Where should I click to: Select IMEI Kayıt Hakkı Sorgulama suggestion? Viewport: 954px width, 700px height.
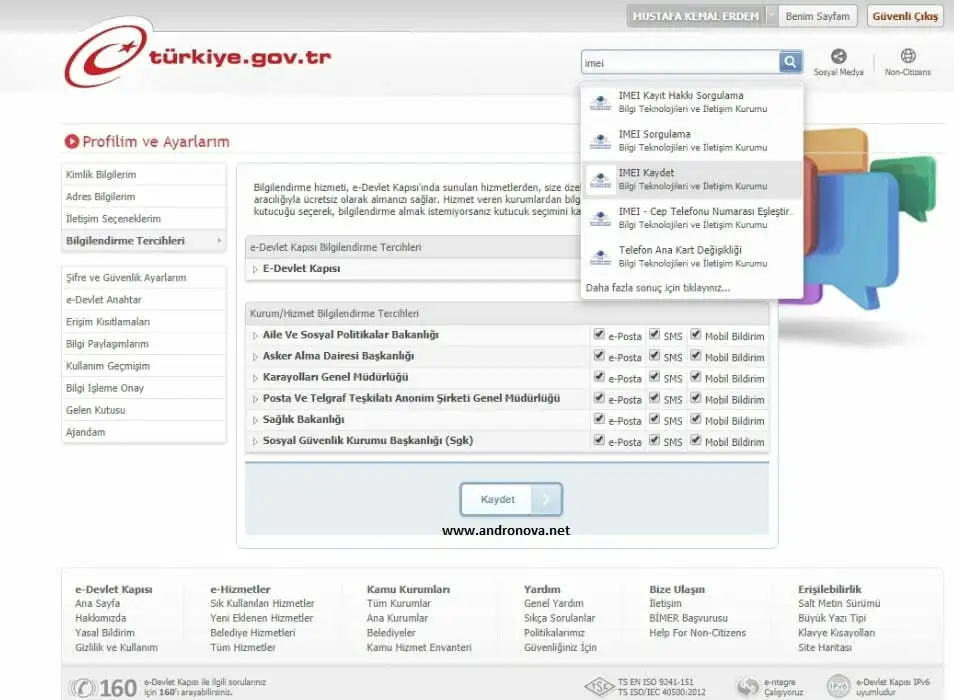click(x=692, y=102)
